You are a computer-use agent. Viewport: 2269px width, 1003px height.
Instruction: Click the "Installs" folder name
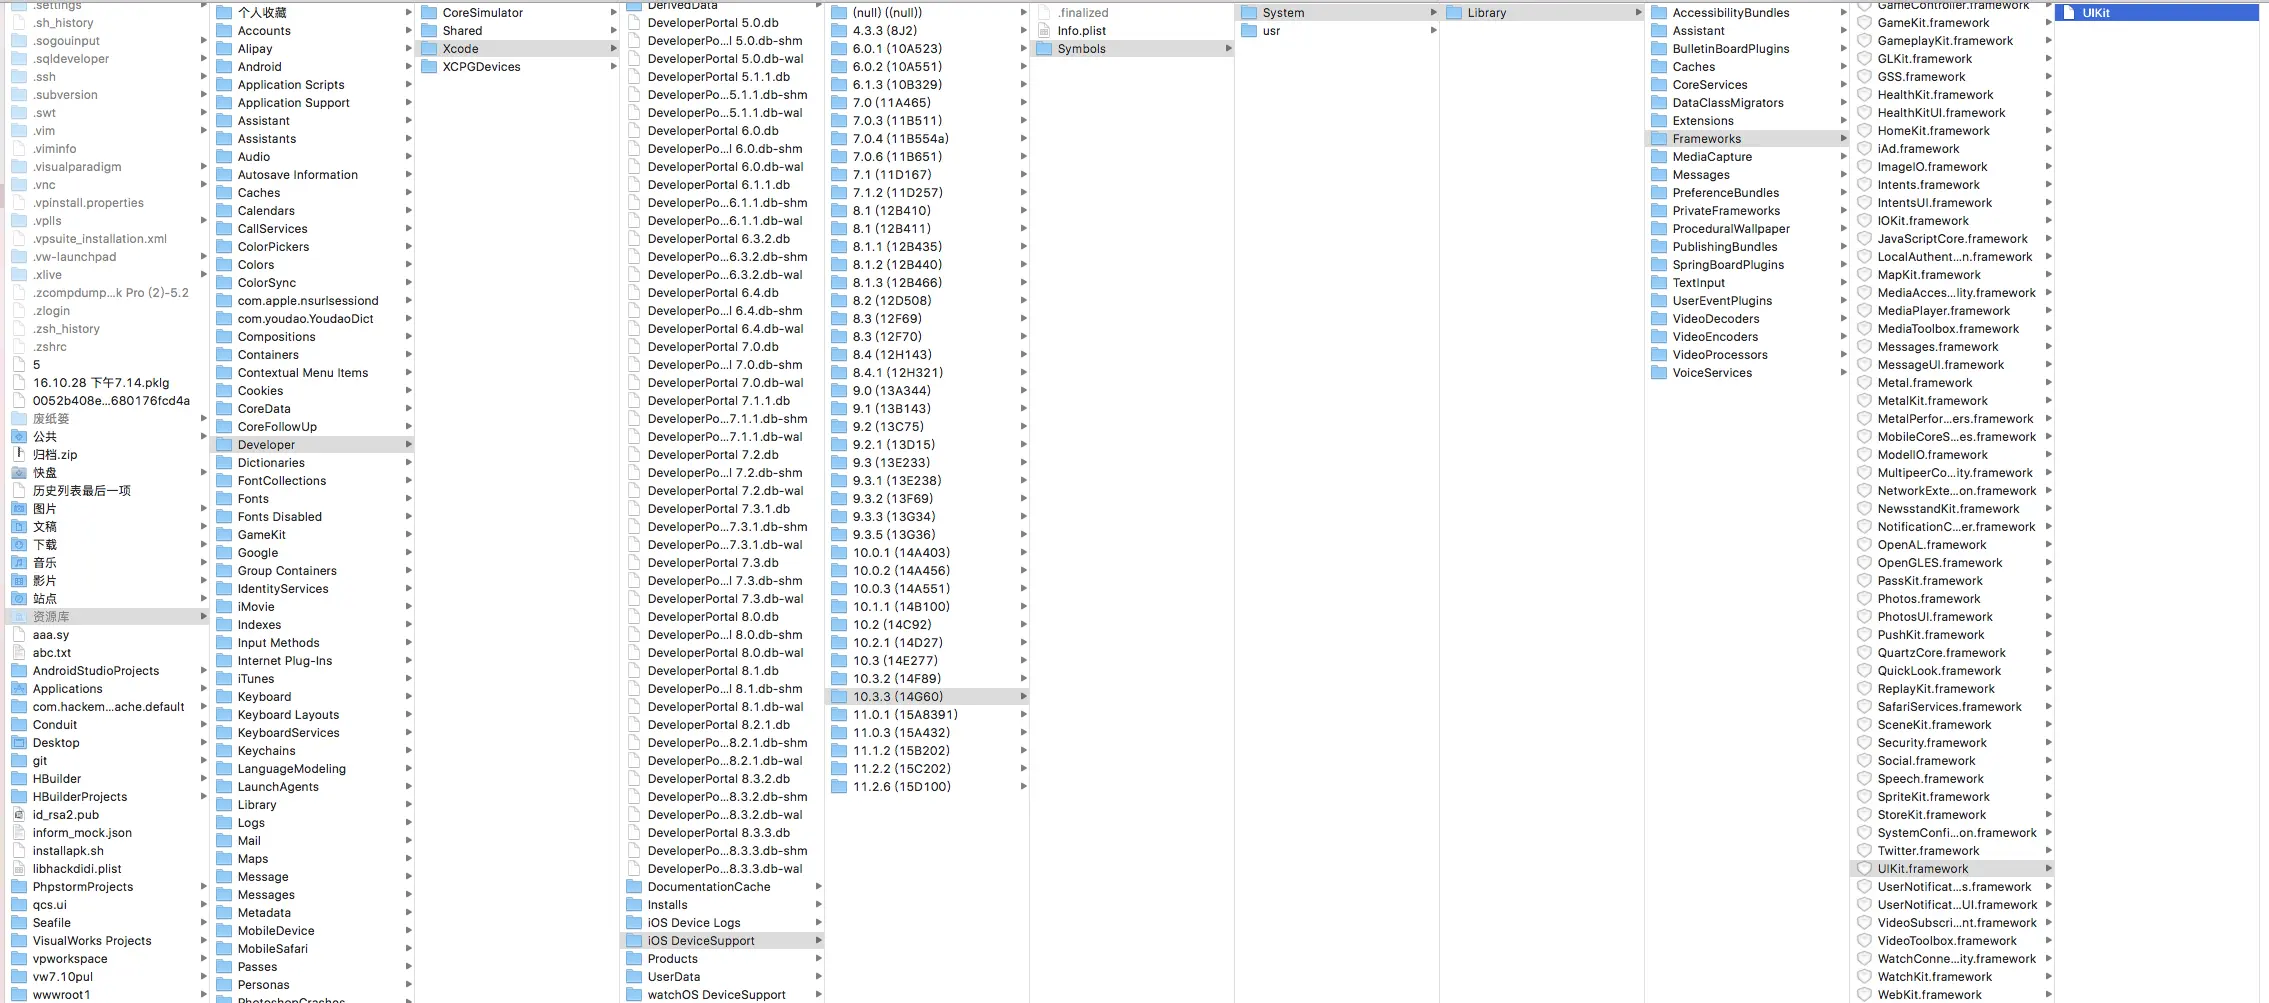668,905
